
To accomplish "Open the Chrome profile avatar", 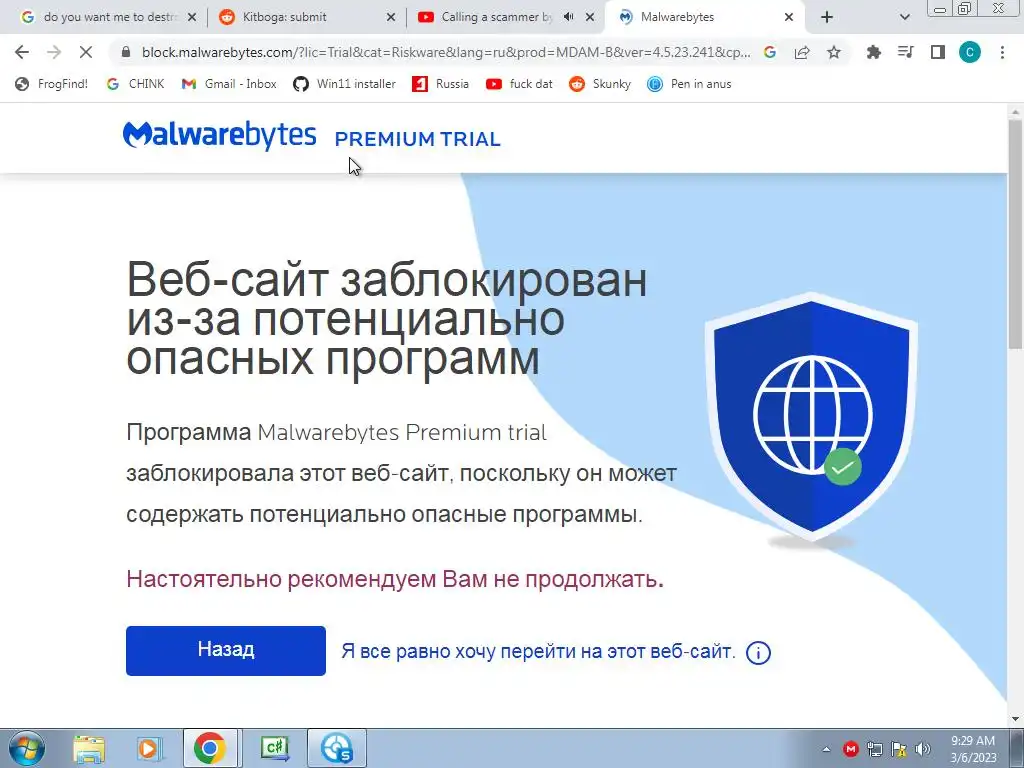I will point(970,52).
